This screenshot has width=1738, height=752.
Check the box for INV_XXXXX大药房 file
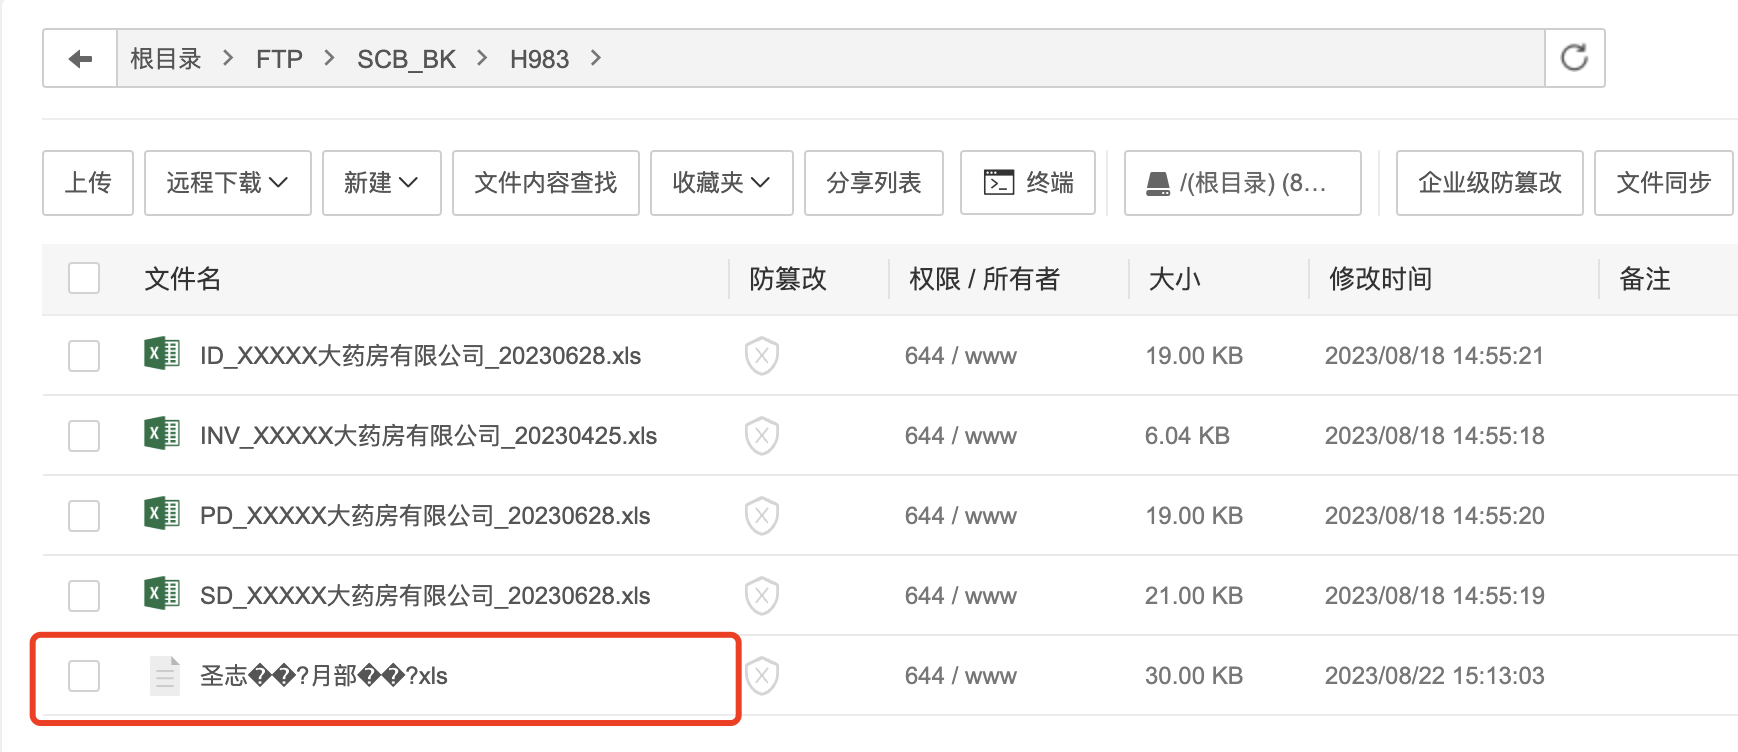(x=84, y=436)
